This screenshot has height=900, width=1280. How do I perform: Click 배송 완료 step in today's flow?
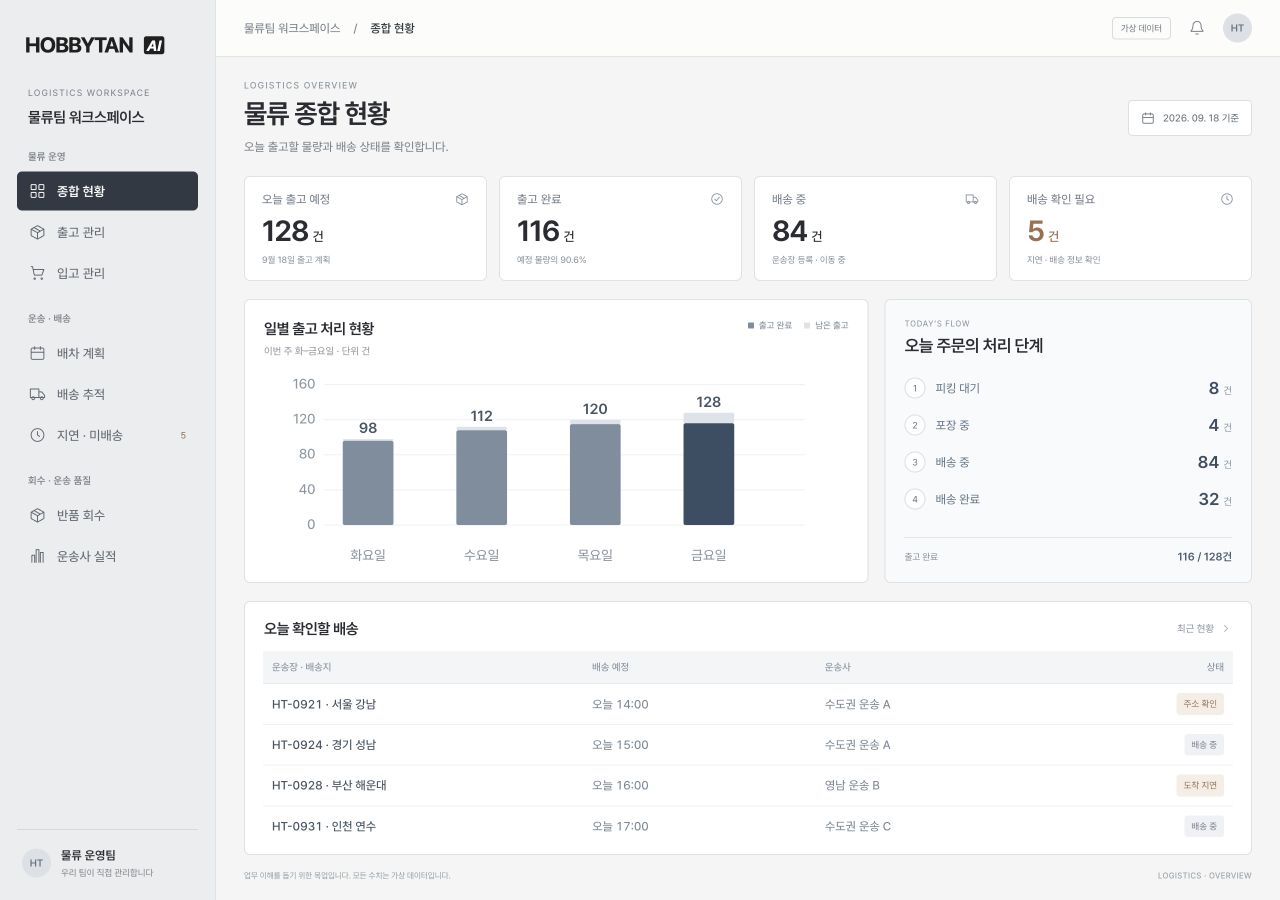pyautogui.click(x=1068, y=499)
